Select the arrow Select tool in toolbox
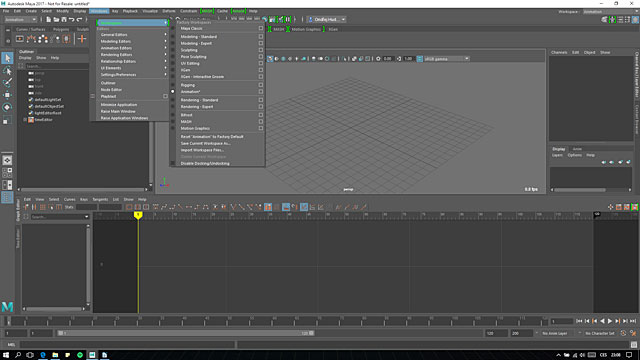This screenshot has width=640, height=360. point(7,58)
